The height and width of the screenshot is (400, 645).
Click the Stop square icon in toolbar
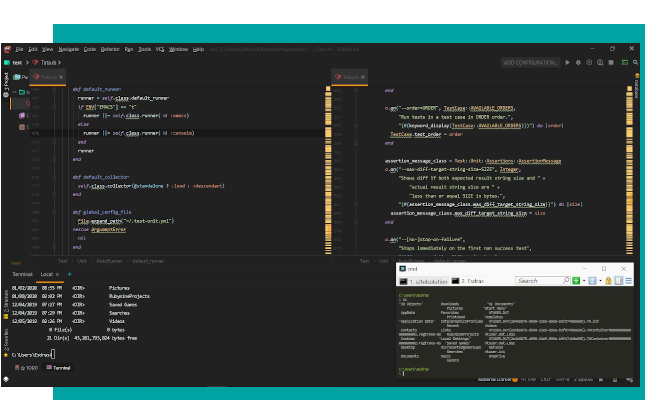[x=611, y=63]
